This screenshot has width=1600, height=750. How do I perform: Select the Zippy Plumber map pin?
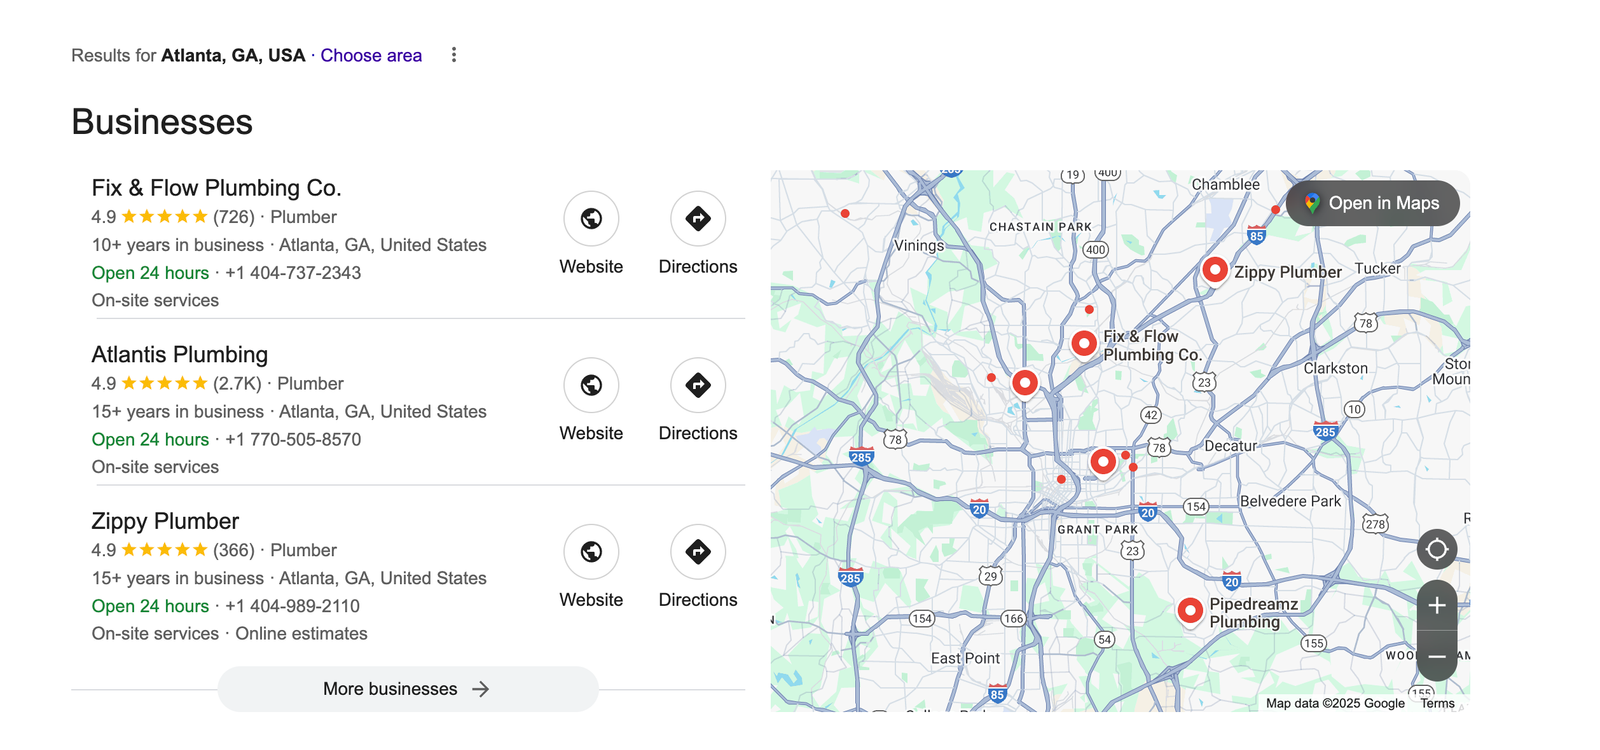pos(1214,271)
